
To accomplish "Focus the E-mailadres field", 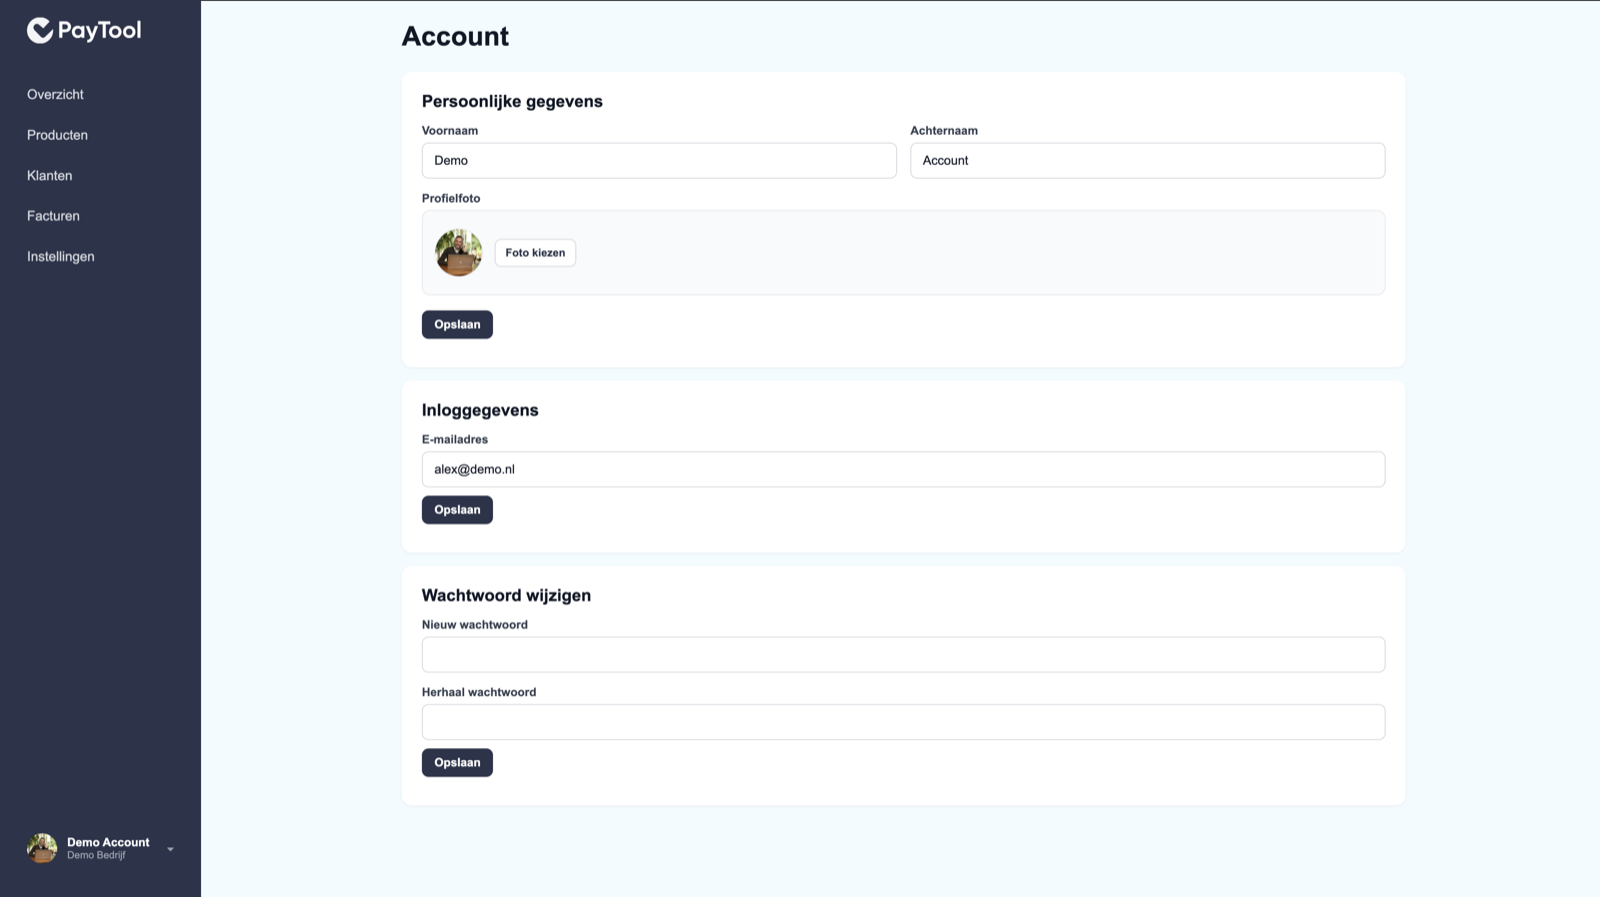I will click(x=903, y=469).
